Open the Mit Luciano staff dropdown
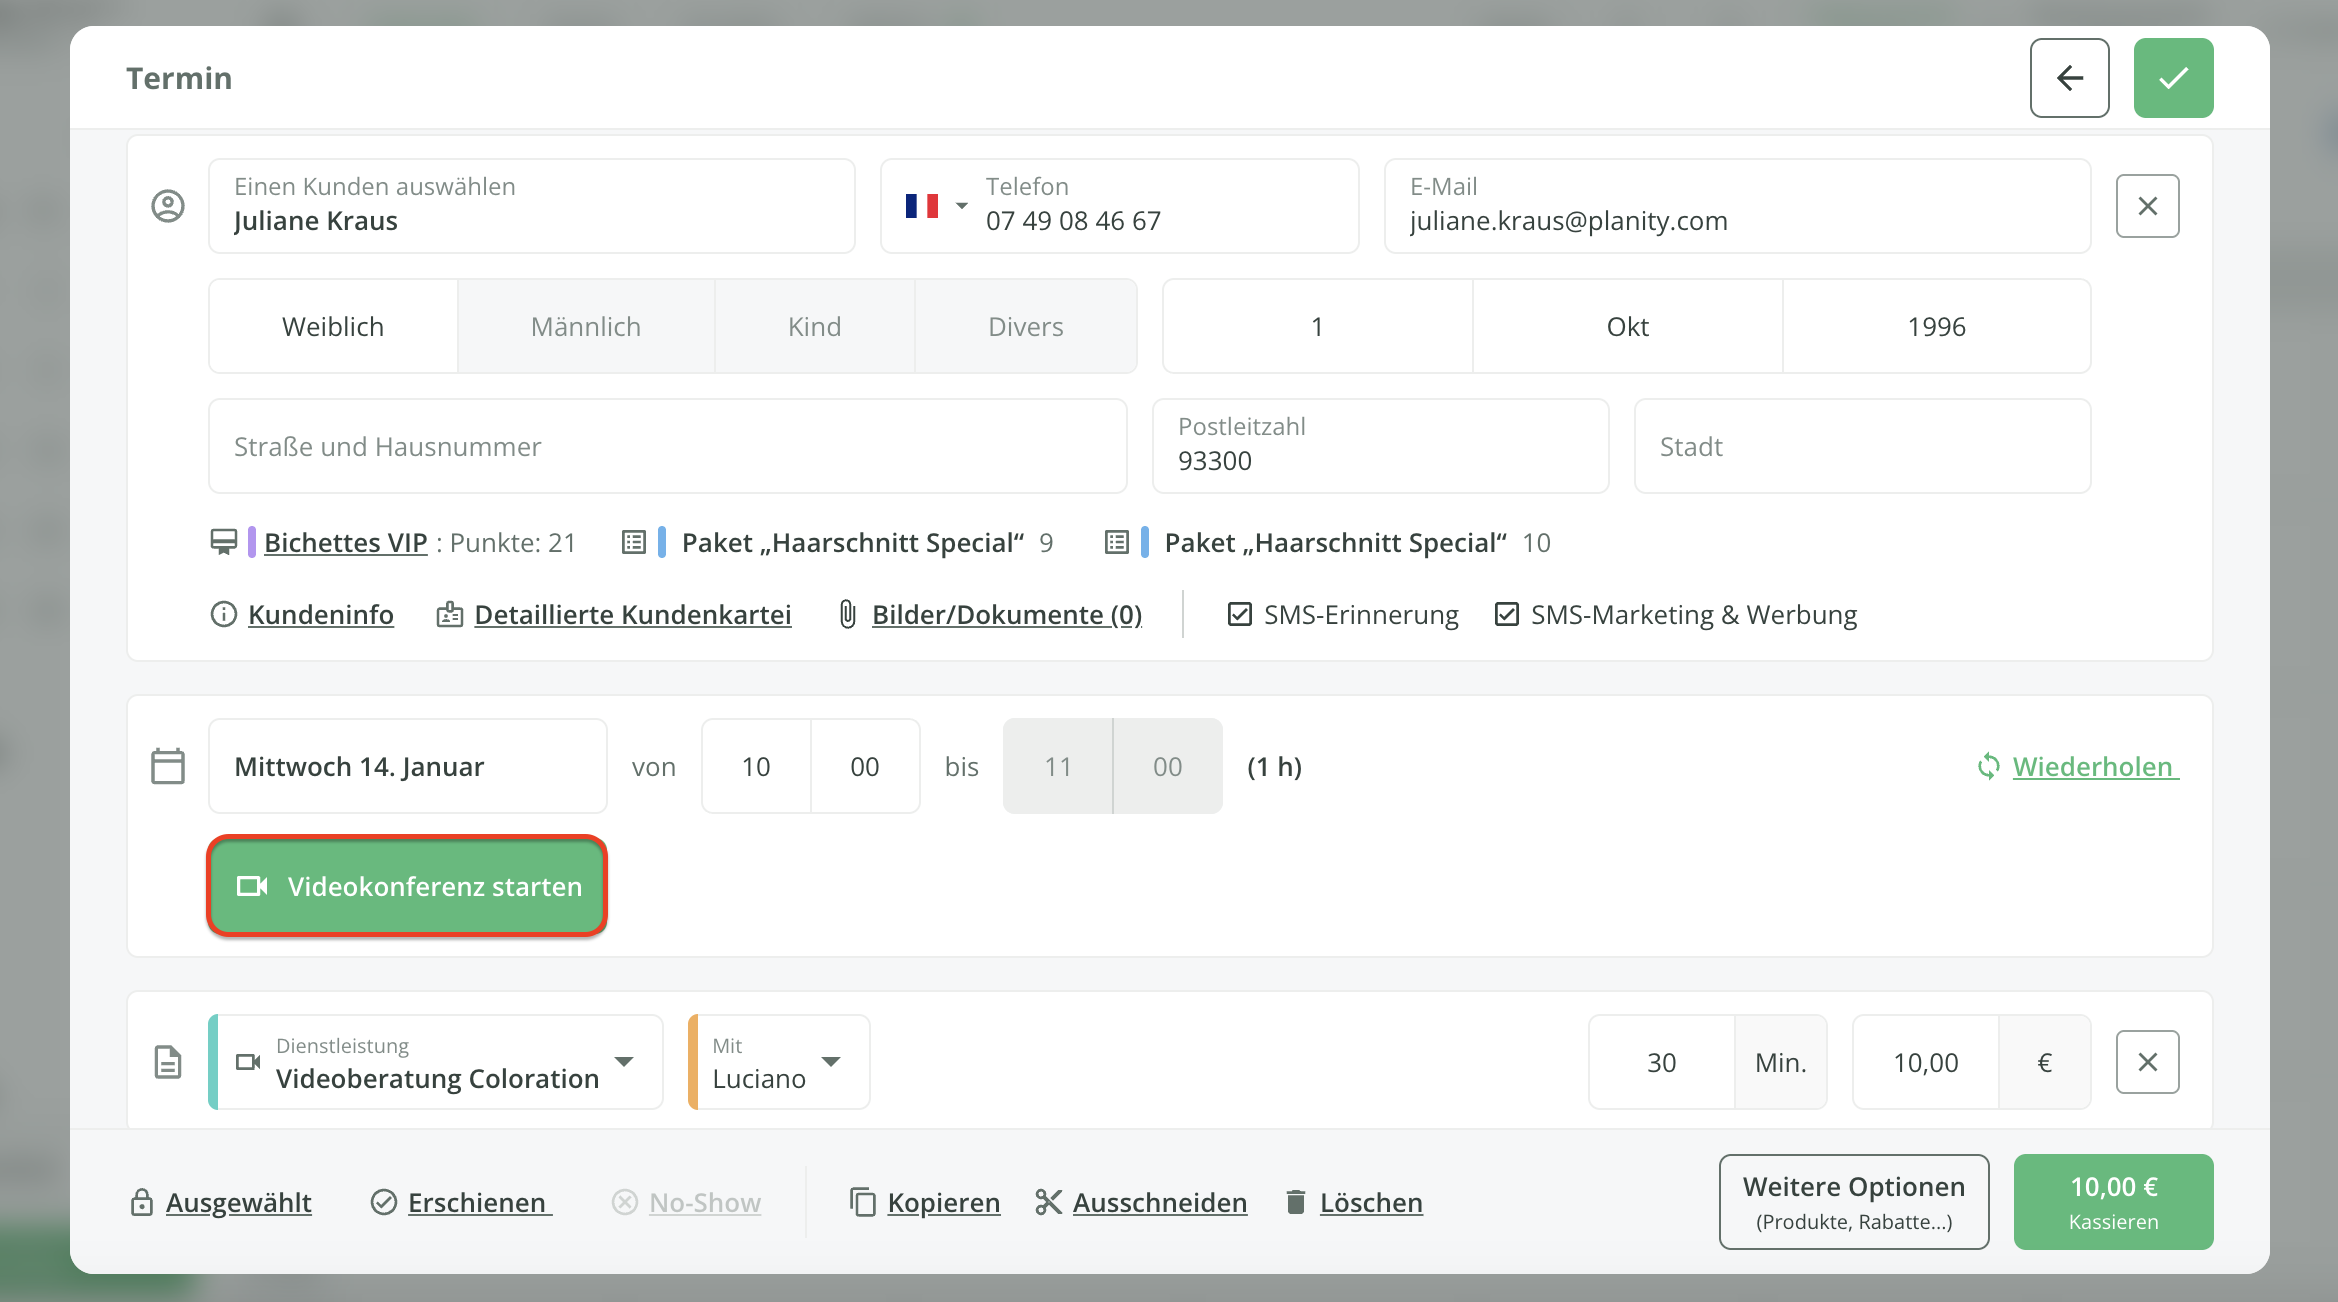The height and width of the screenshot is (1302, 2338). pos(830,1062)
